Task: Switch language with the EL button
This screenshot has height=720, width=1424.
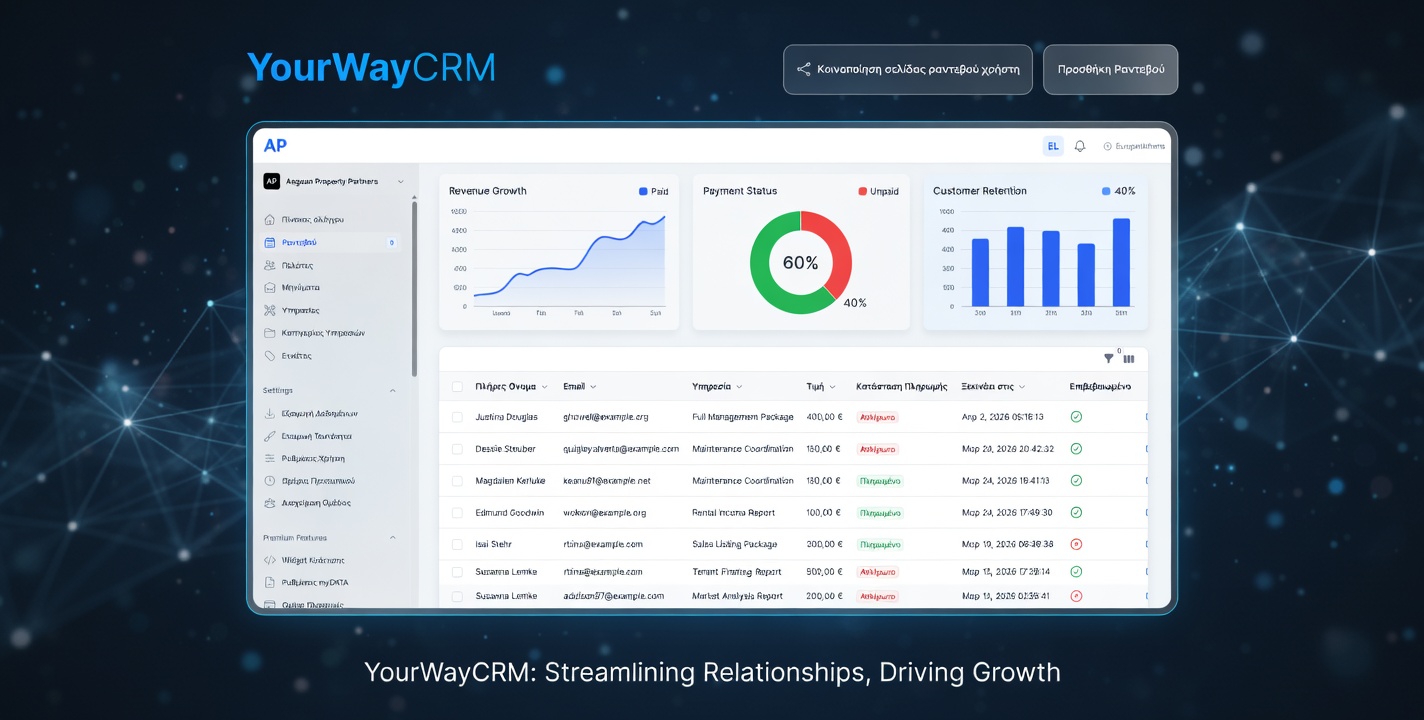Action: coord(1053,146)
